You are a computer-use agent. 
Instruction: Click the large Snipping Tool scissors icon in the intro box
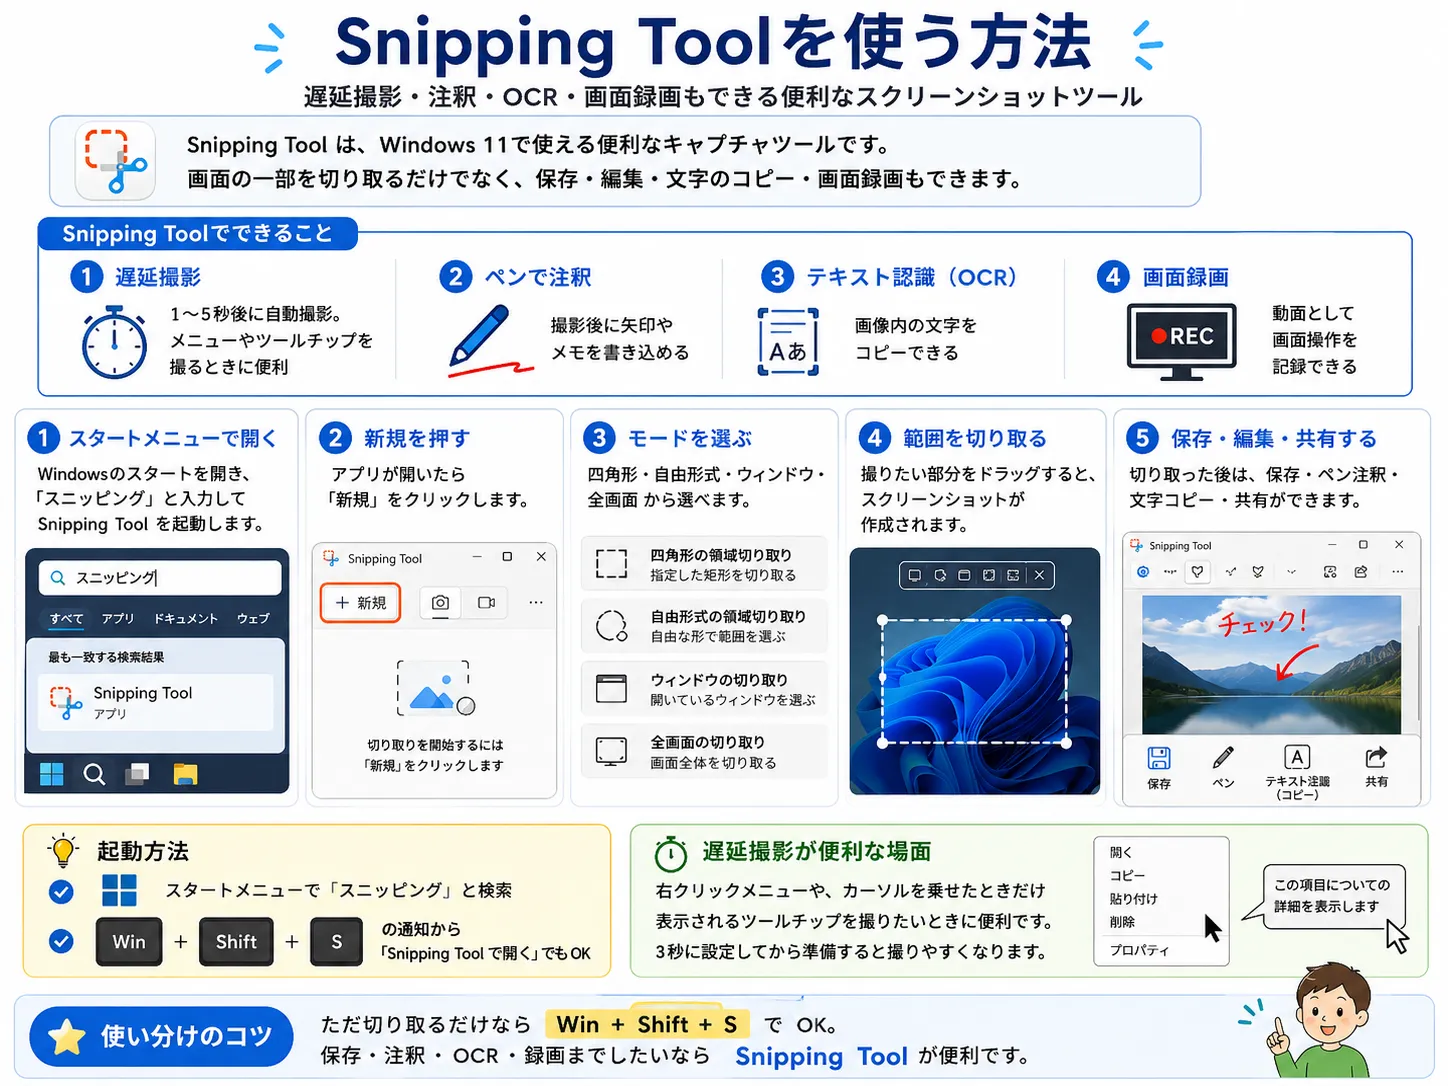[116, 160]
